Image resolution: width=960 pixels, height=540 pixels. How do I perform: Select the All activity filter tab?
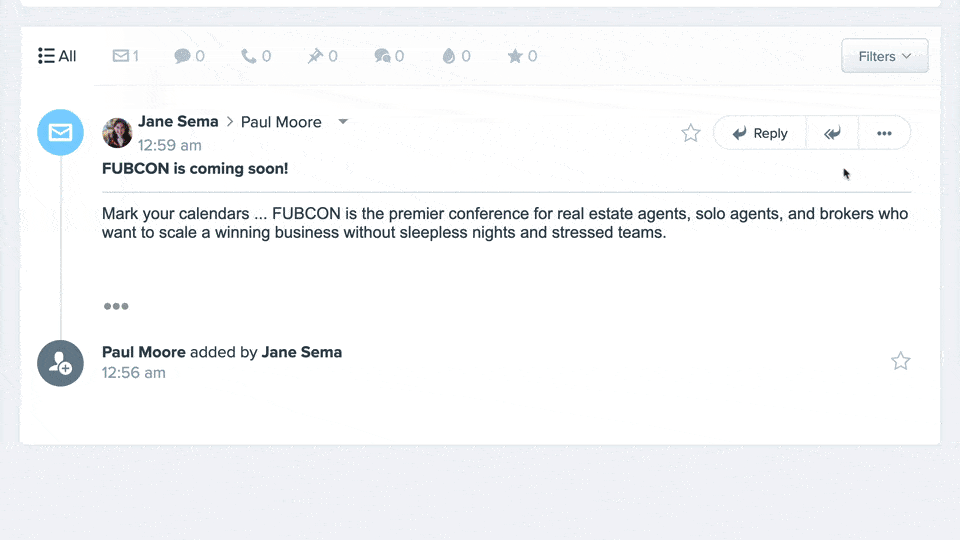click(57, 56)
